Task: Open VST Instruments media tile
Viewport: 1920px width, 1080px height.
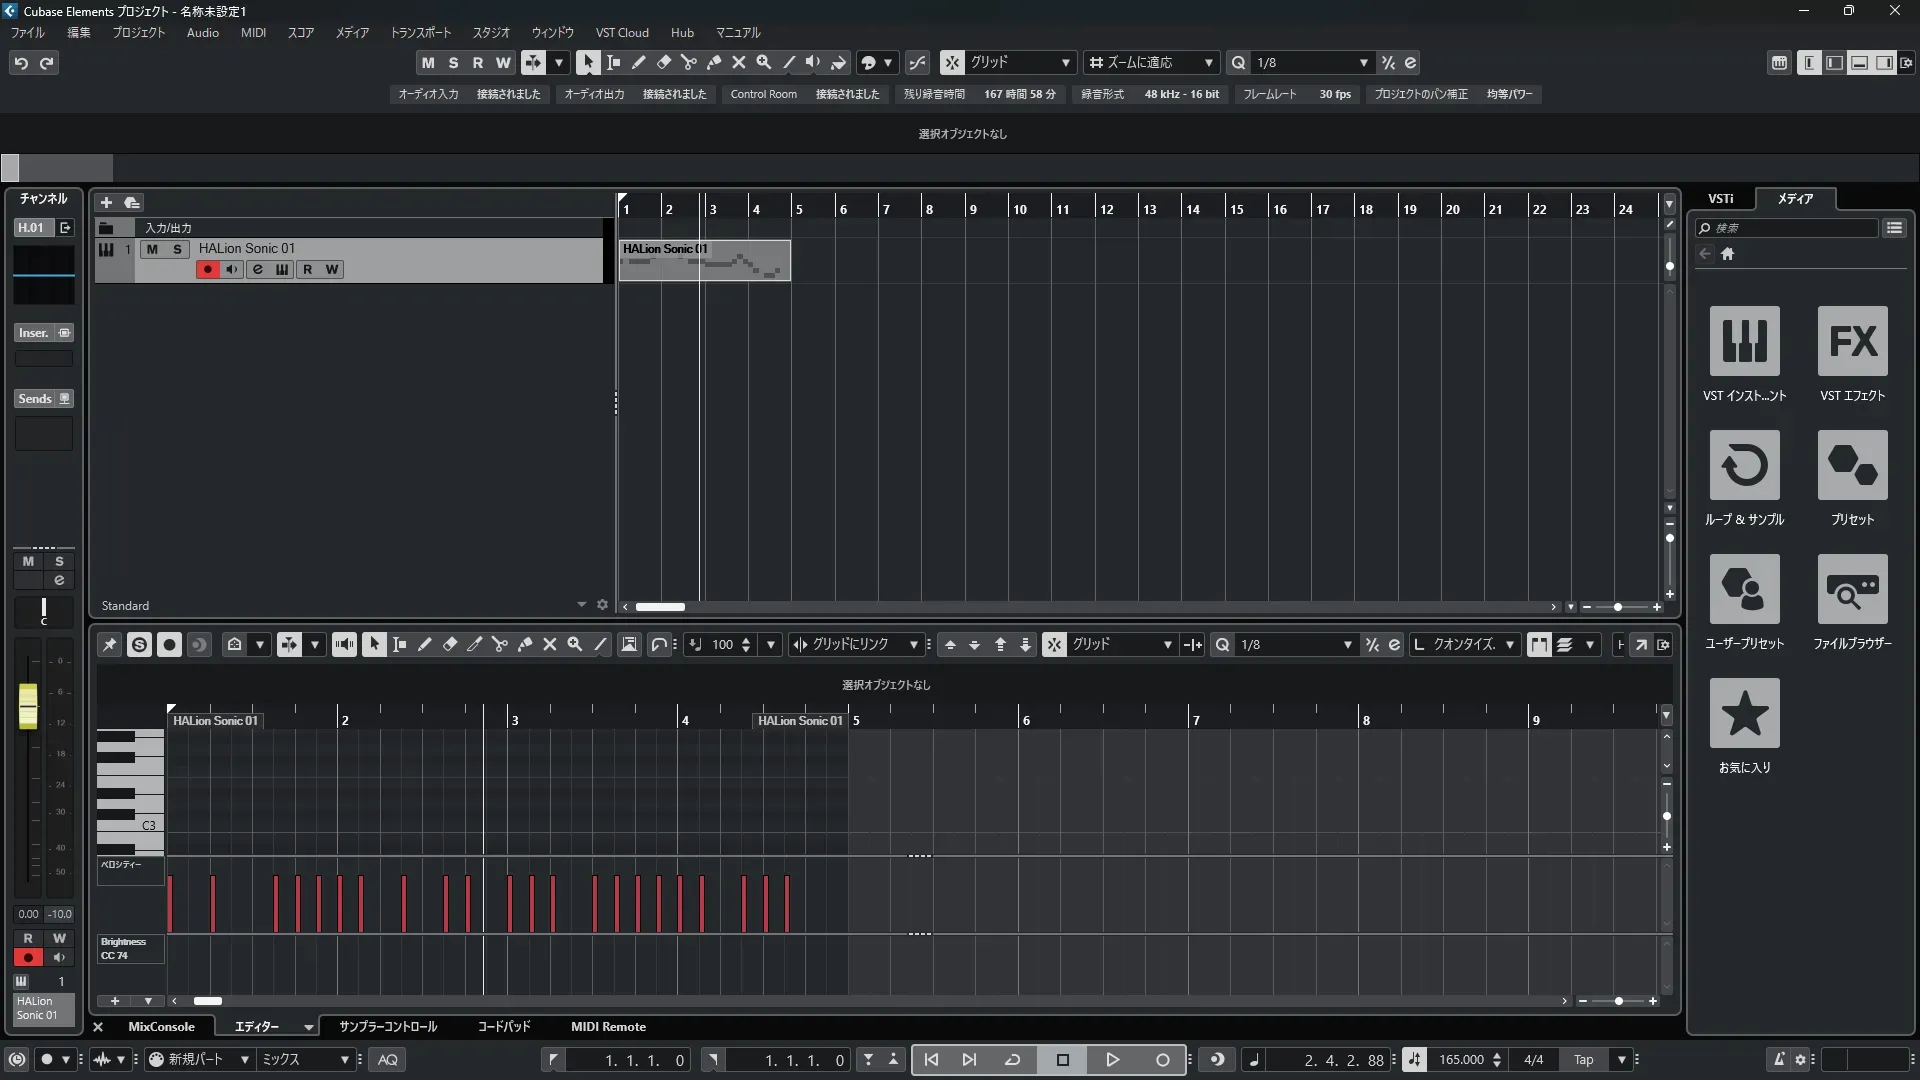Action: tap(1744, 342)
